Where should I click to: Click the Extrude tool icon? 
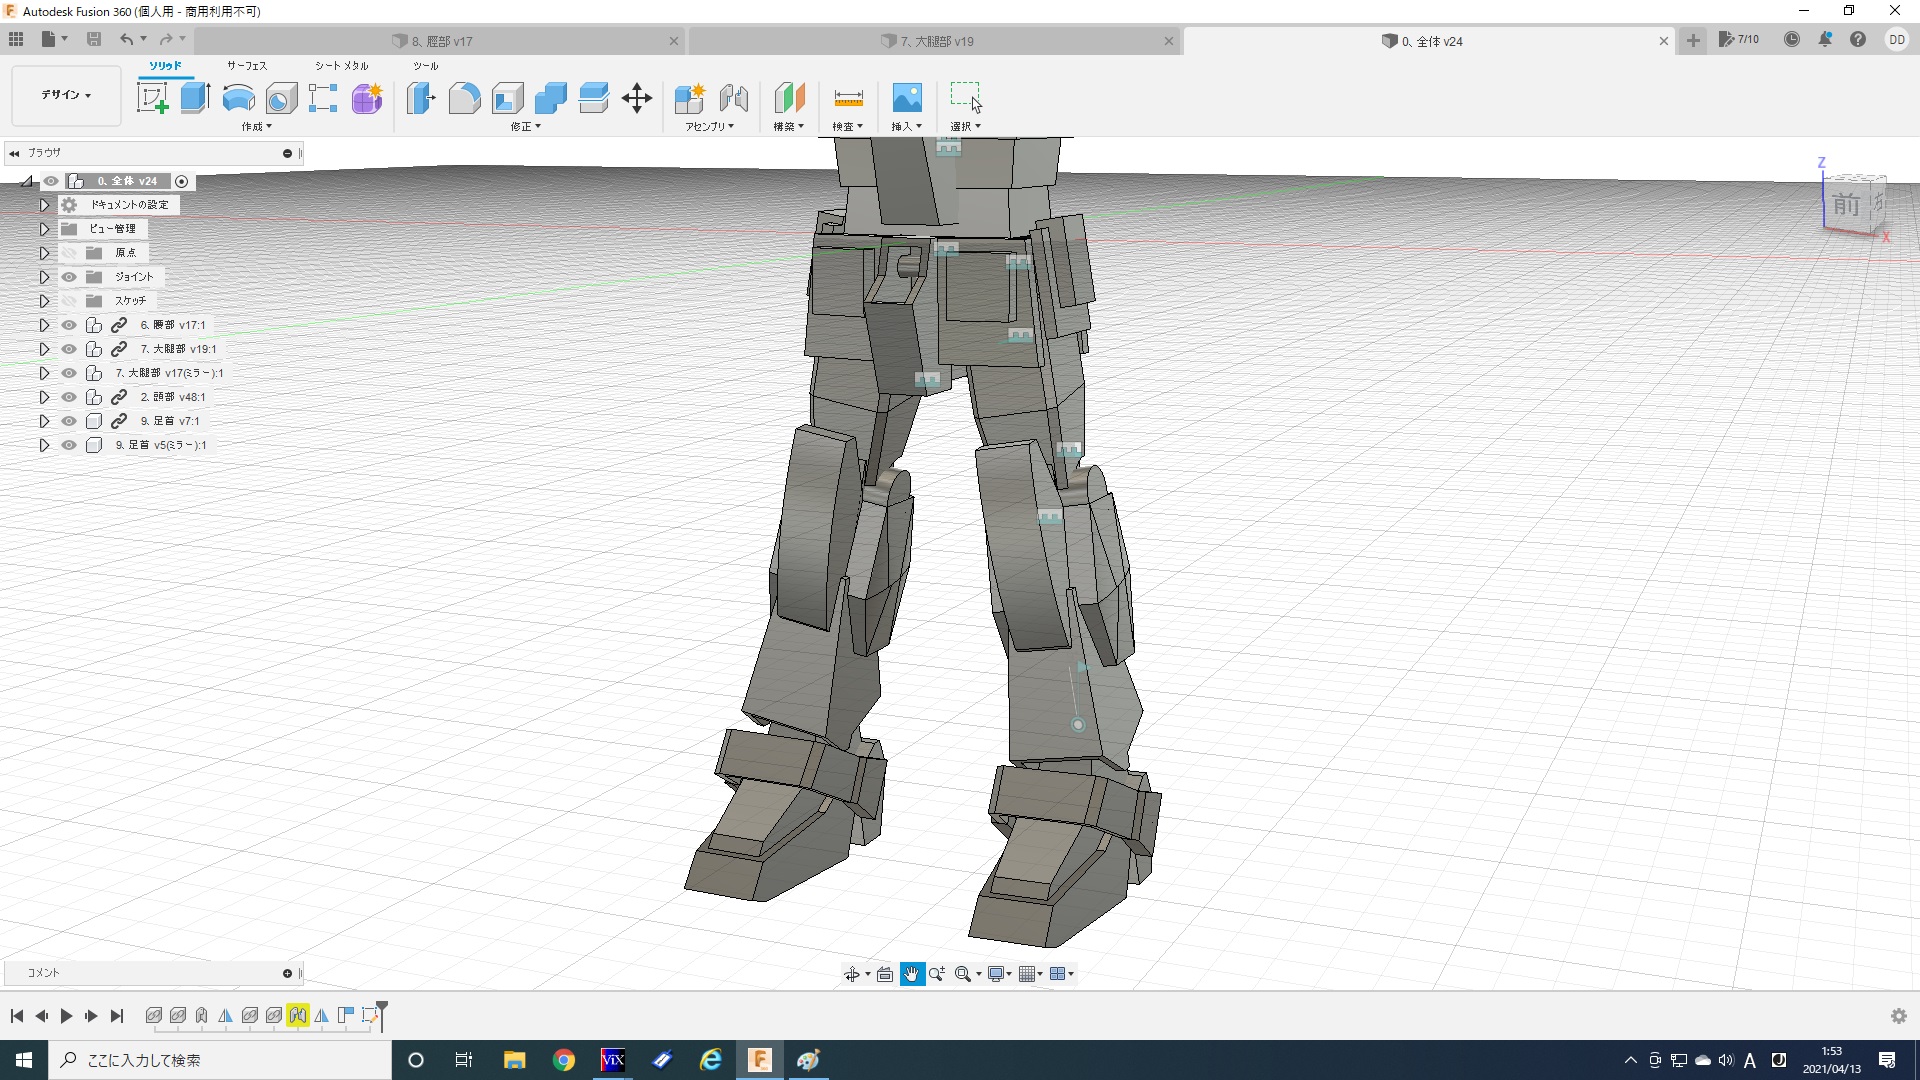195,98
